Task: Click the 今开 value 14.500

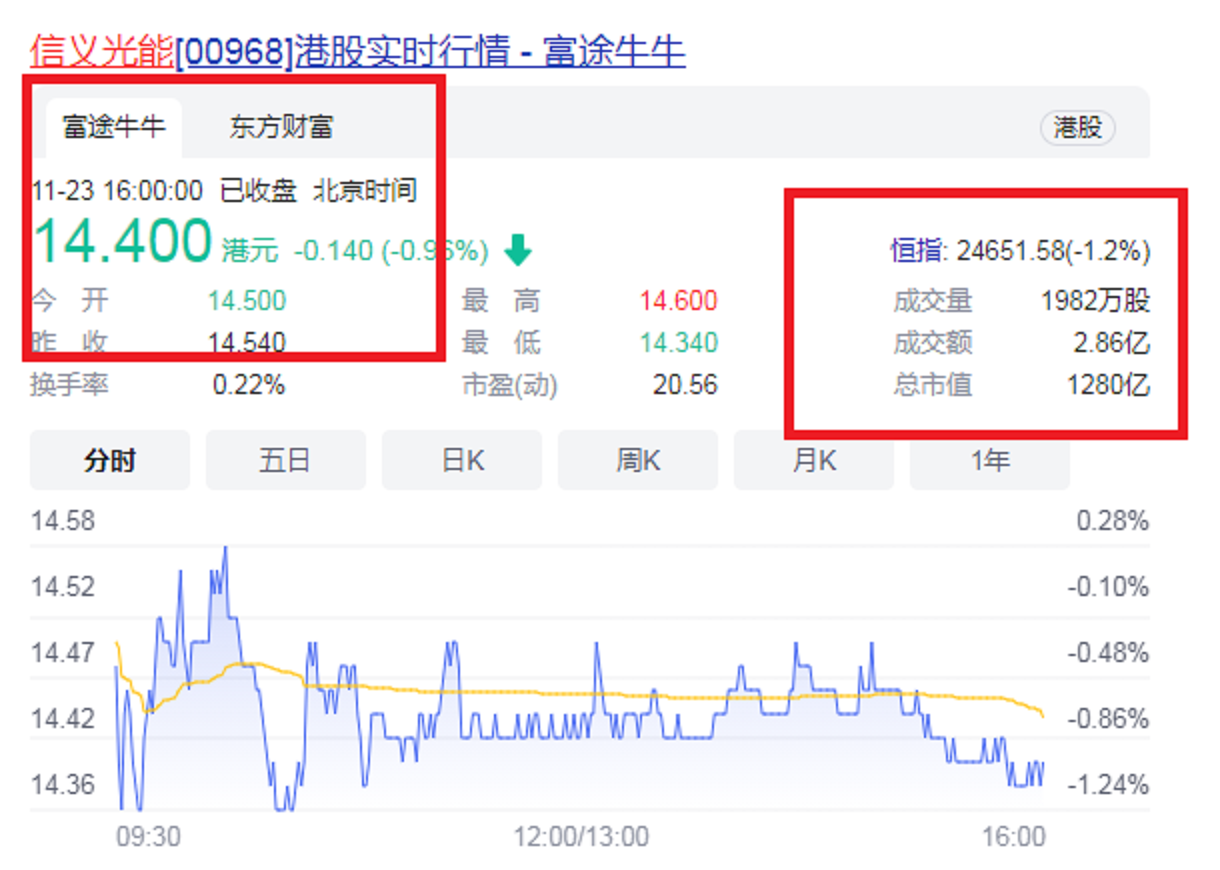Action: coord(247,300)
